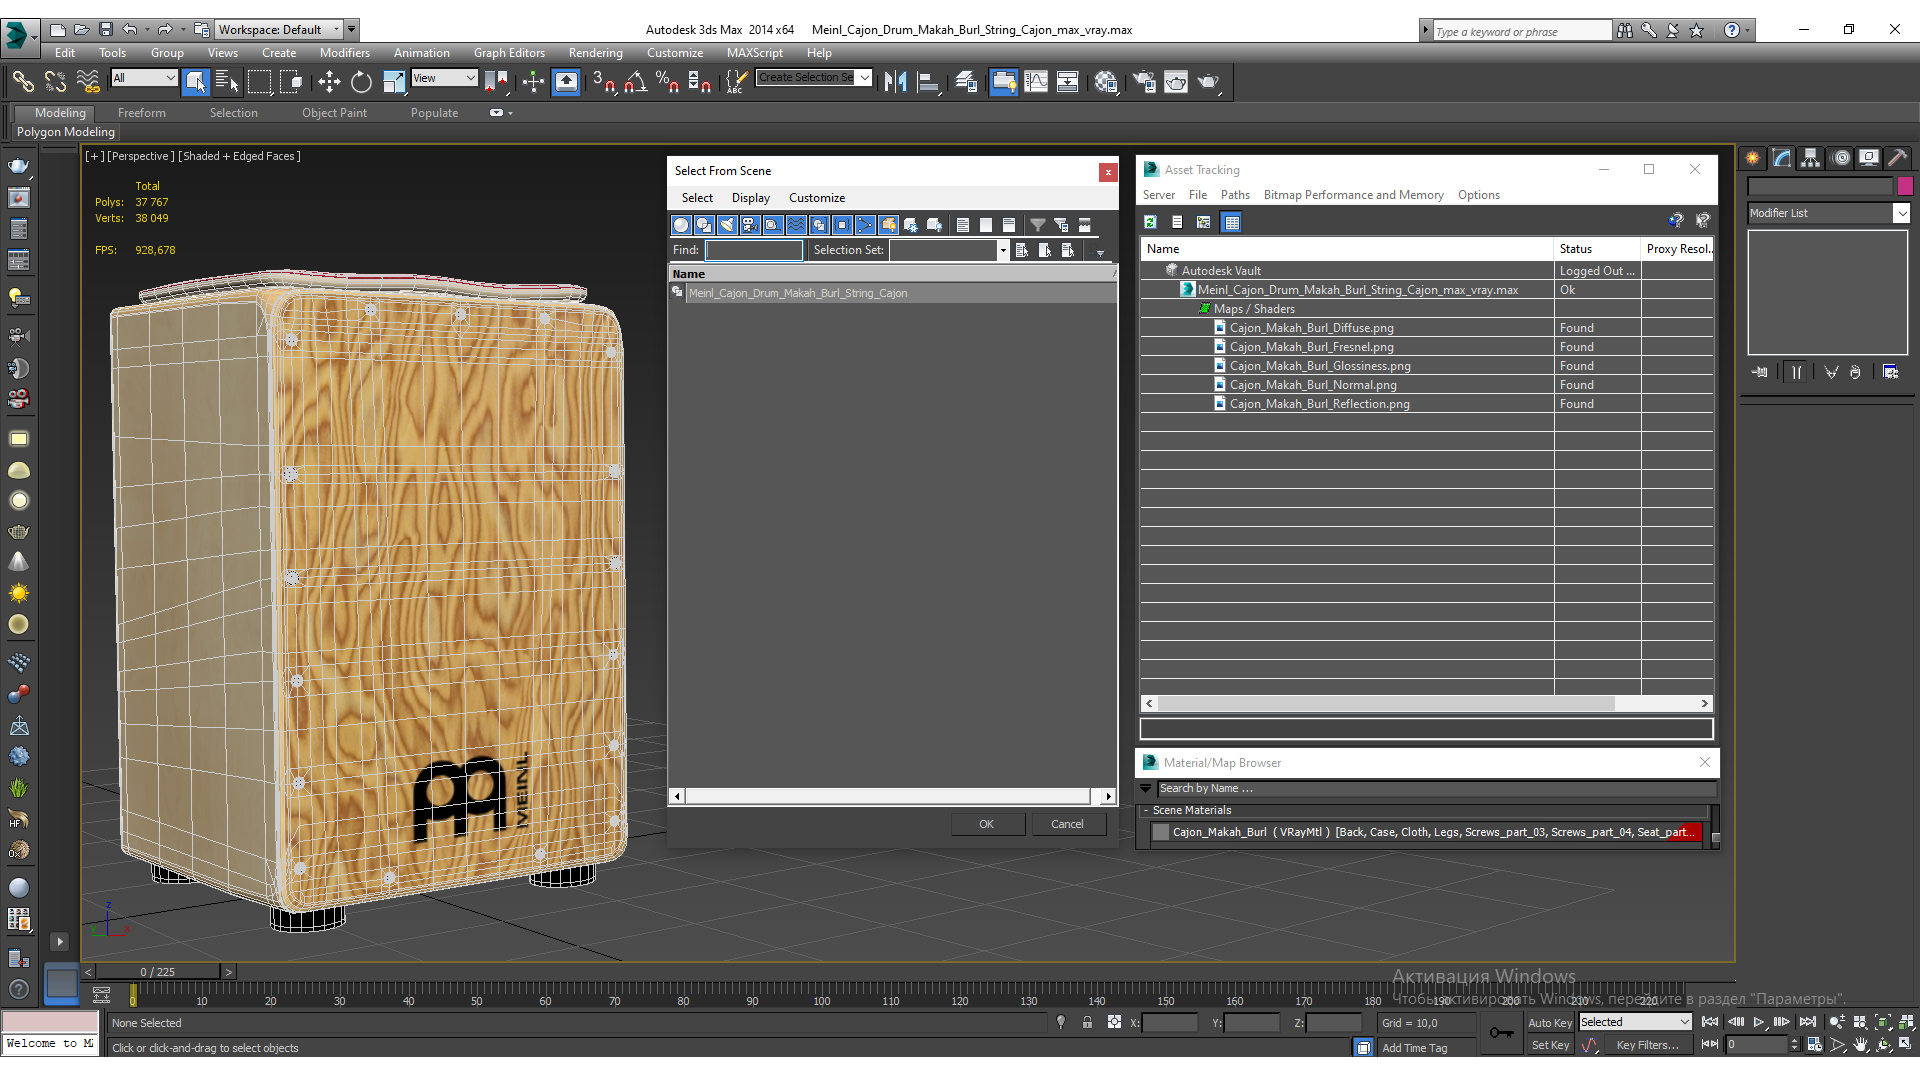Image resolution: width=1920 pixels, height=1080 pixels.
Task: Open the Selected key filter dropdown
Action: point(1635,1022)
